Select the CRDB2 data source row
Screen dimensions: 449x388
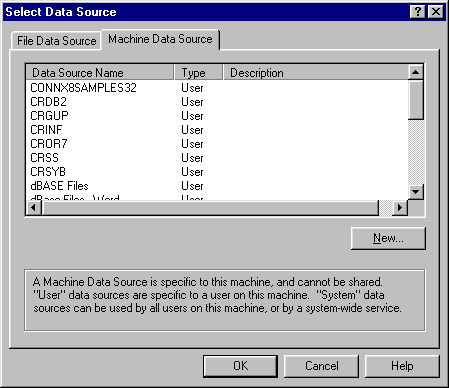coord(48,102)
